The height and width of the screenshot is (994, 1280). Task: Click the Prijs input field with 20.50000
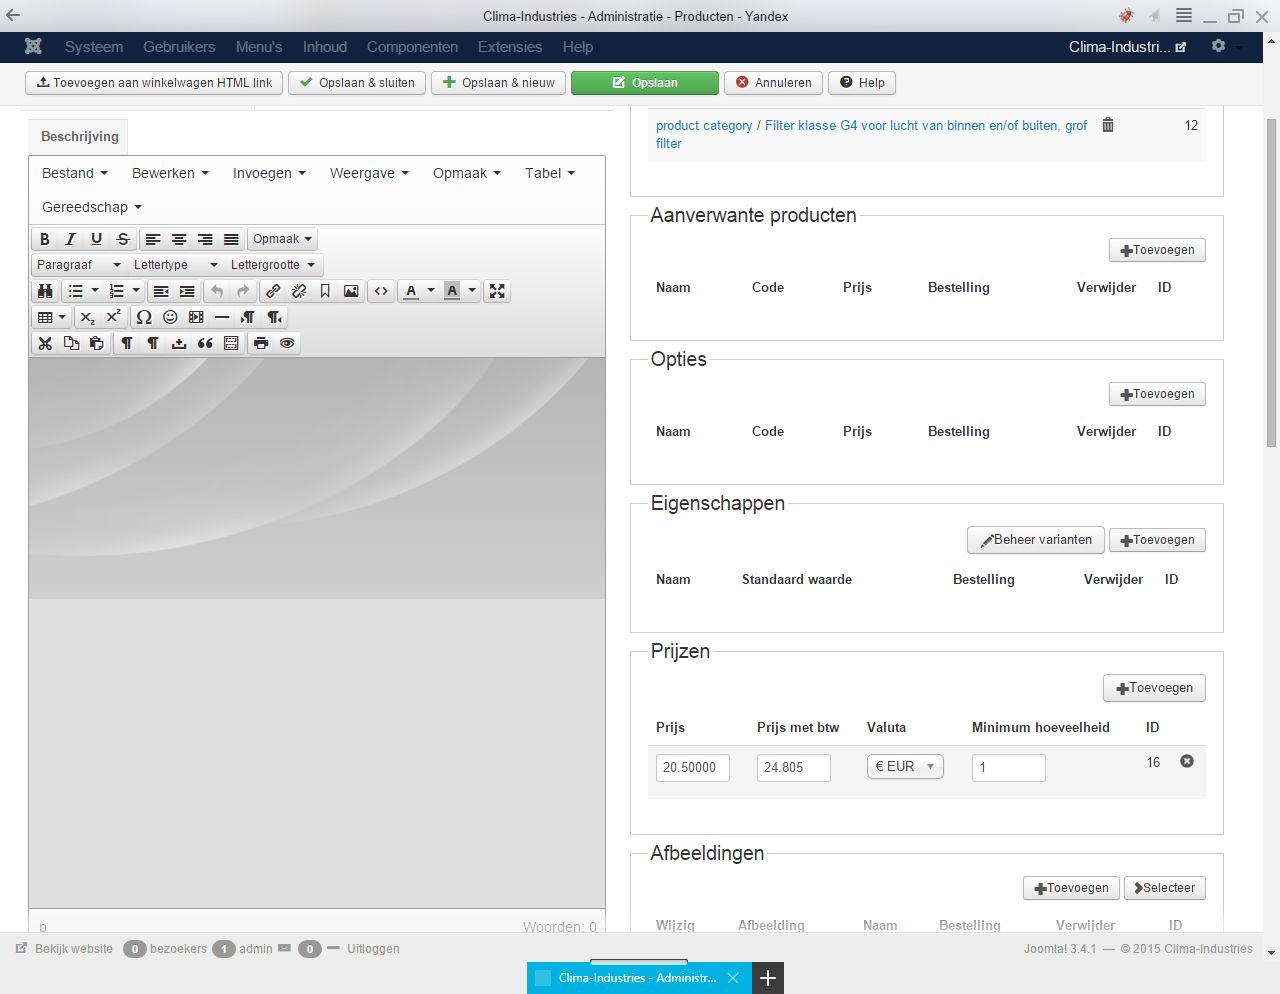pos(693,767)
